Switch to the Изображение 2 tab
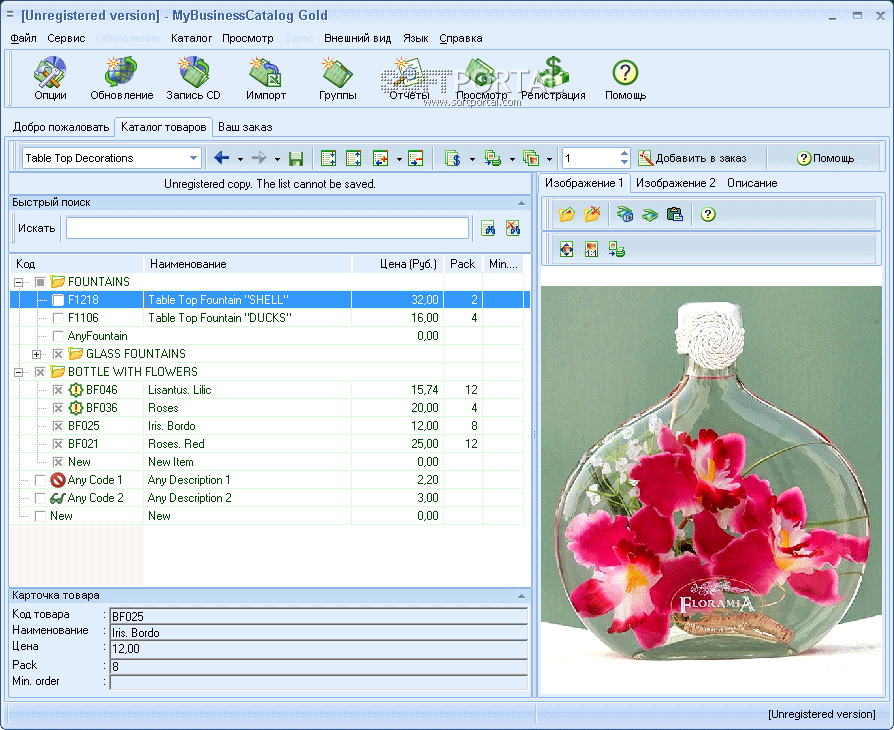 (x=675, y=183)
